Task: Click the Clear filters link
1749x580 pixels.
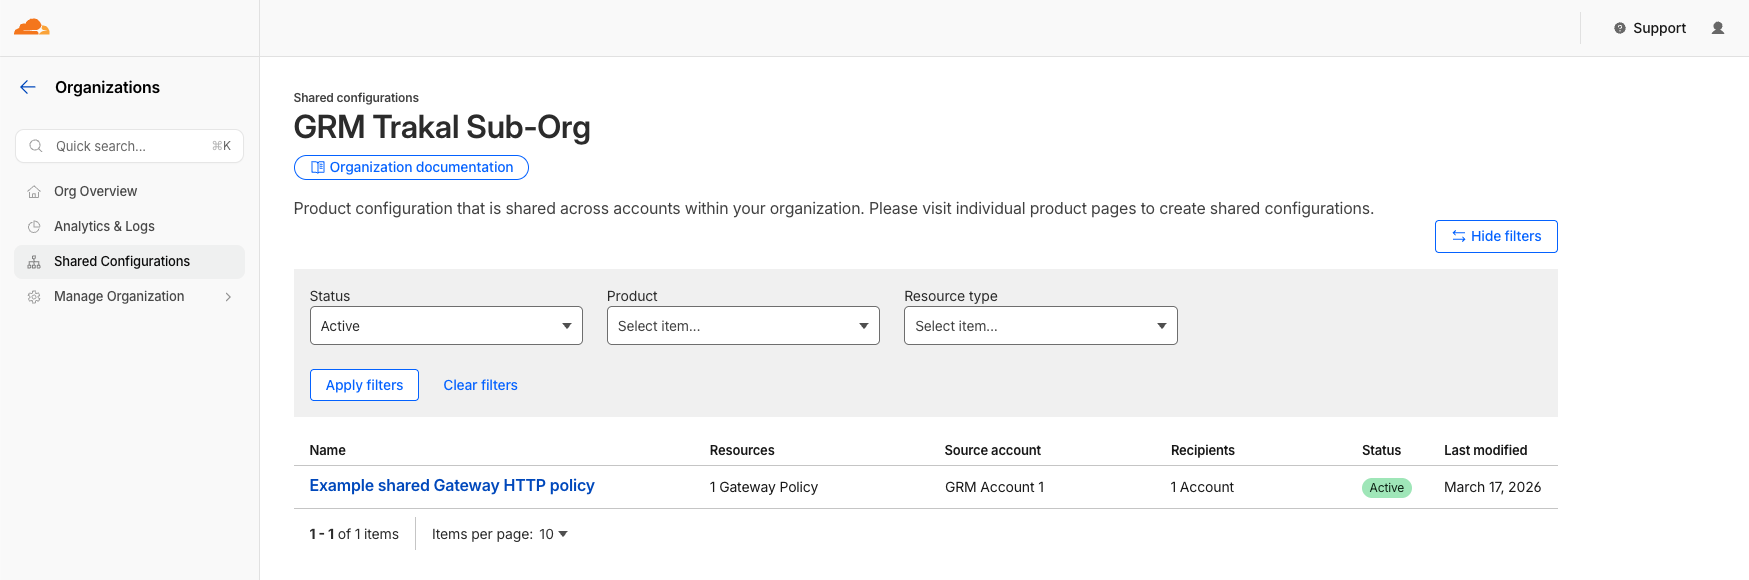Action: click(480, 385)
